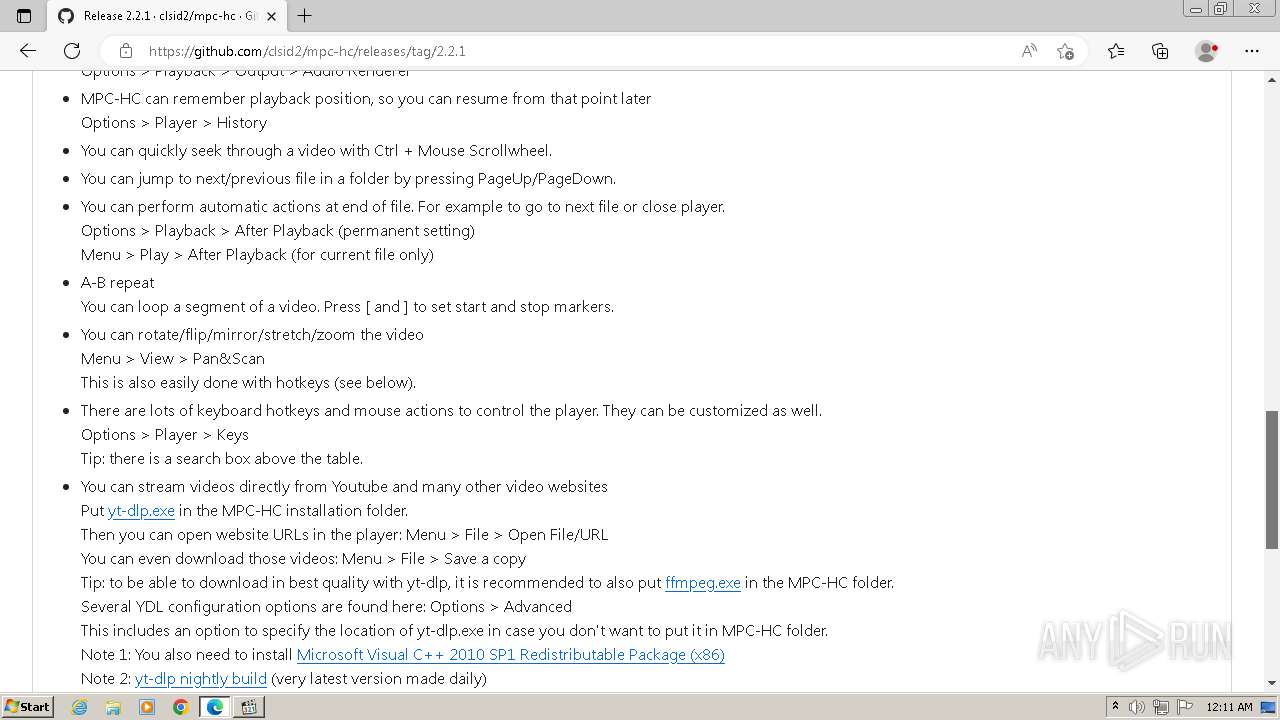Launch Internet Explorer from taskbar

pos(80,707)
